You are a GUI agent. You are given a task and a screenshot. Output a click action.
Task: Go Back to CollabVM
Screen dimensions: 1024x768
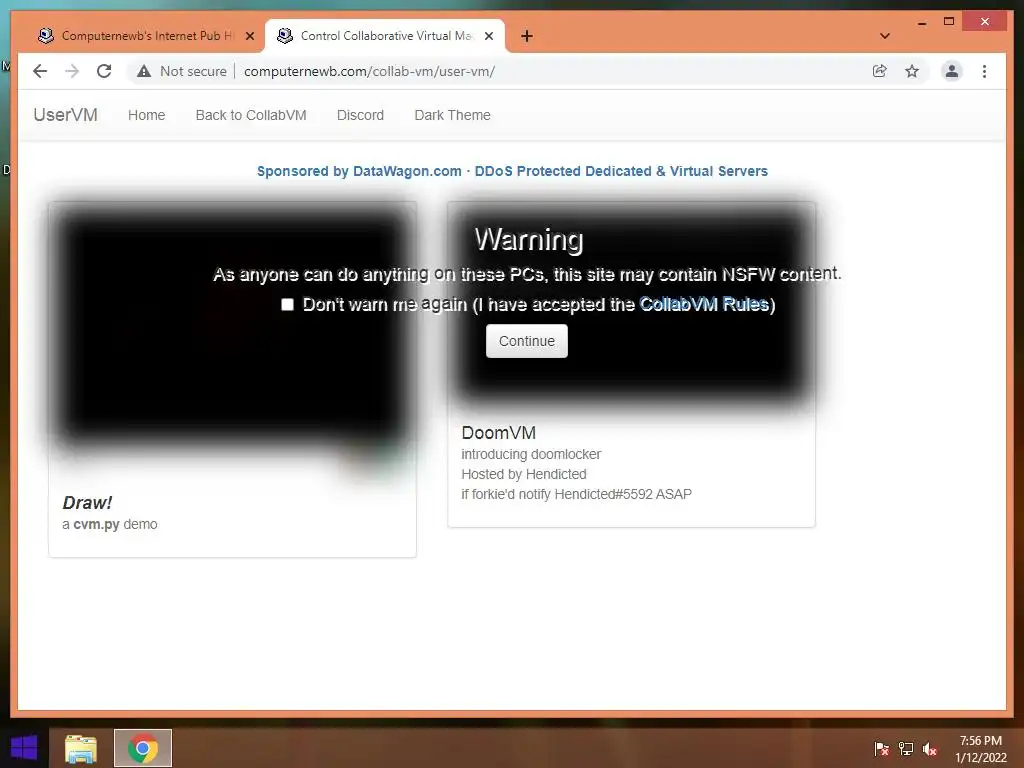pos(251,115)
